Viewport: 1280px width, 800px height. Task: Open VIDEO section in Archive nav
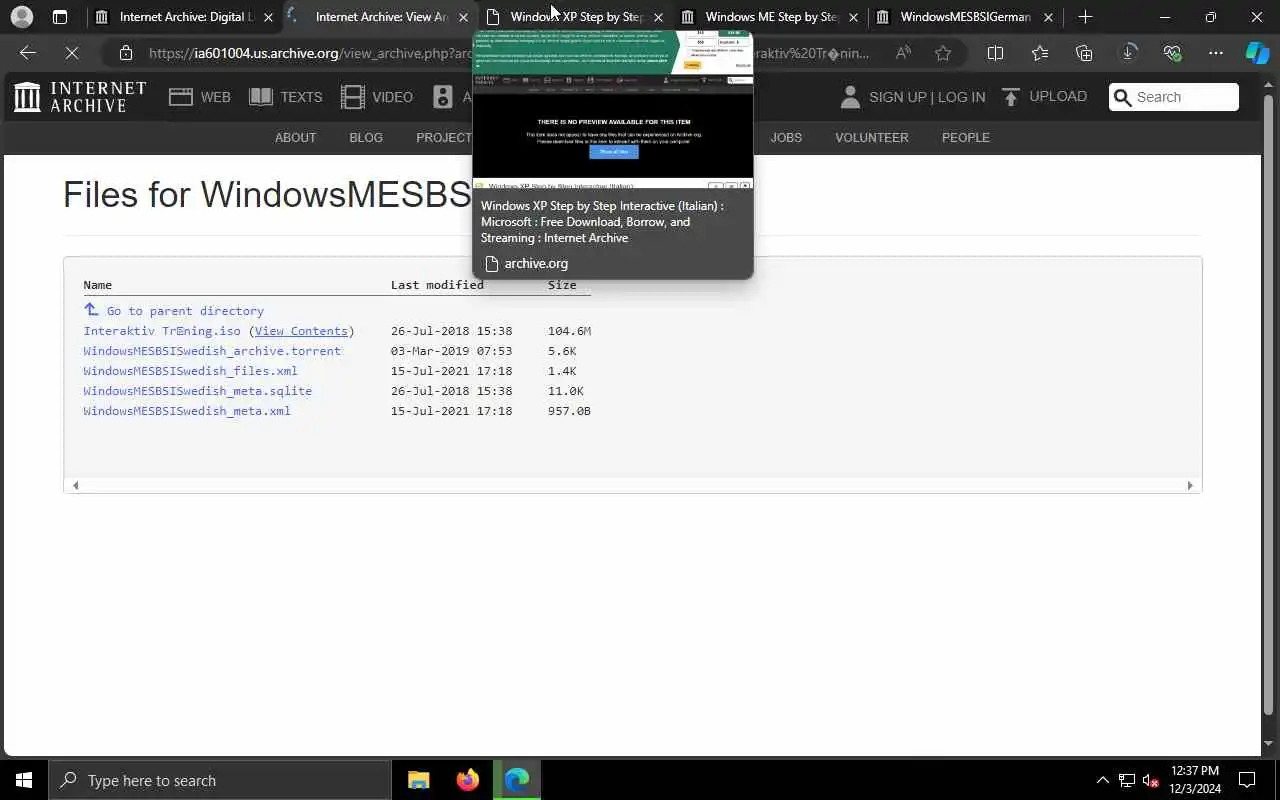(377, 97)
